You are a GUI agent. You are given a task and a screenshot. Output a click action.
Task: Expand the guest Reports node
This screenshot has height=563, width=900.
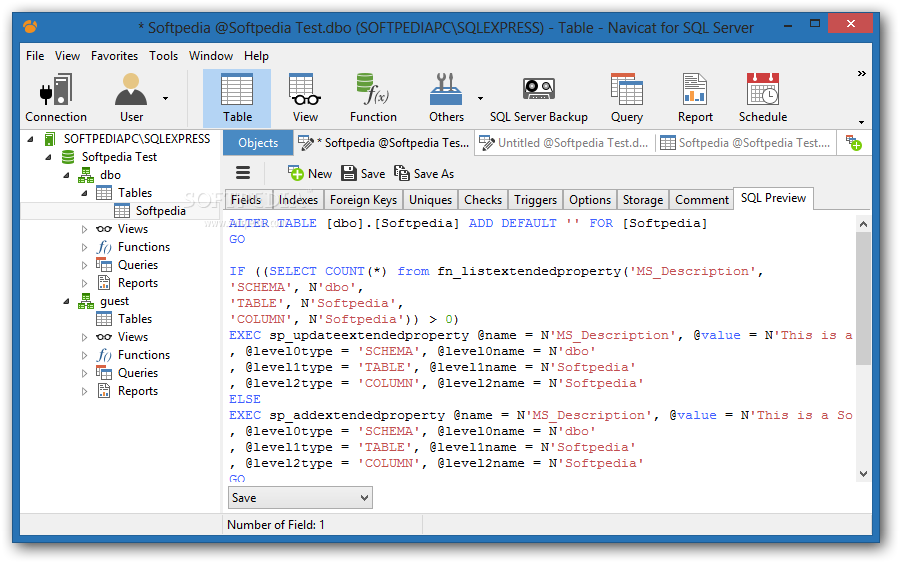point(84,391)
